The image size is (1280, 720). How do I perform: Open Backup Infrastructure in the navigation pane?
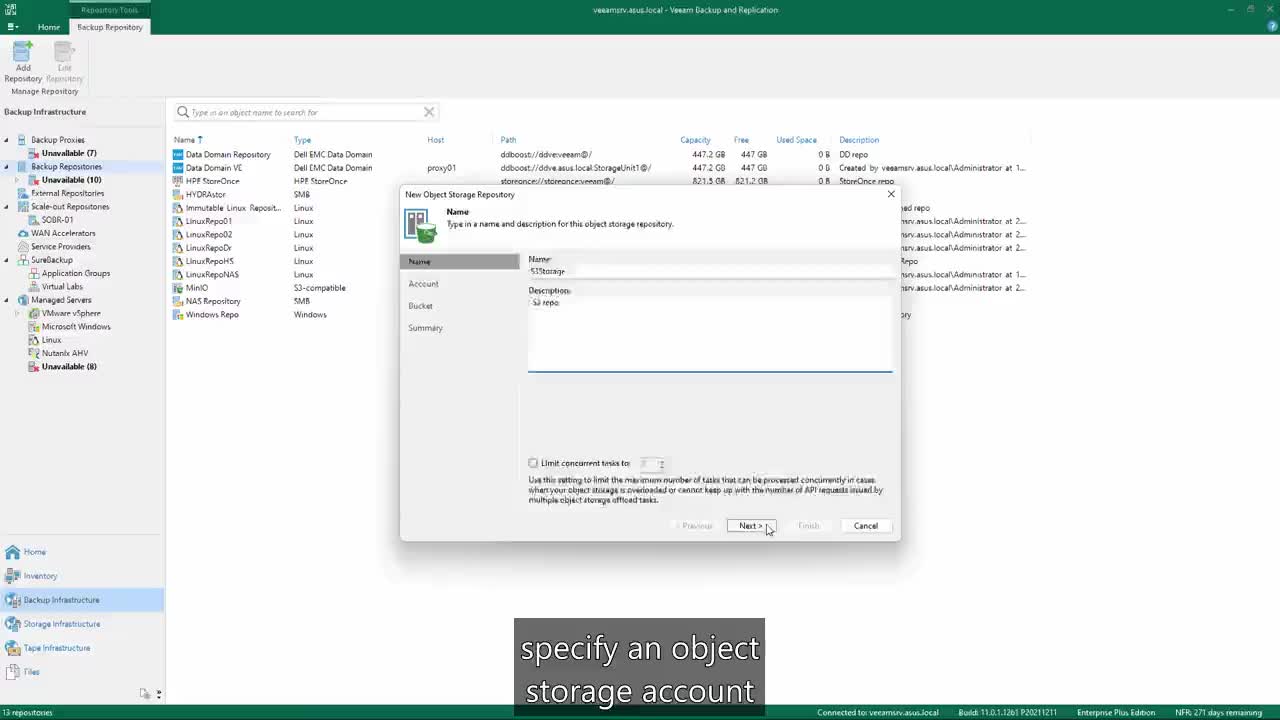click(82, 600)
